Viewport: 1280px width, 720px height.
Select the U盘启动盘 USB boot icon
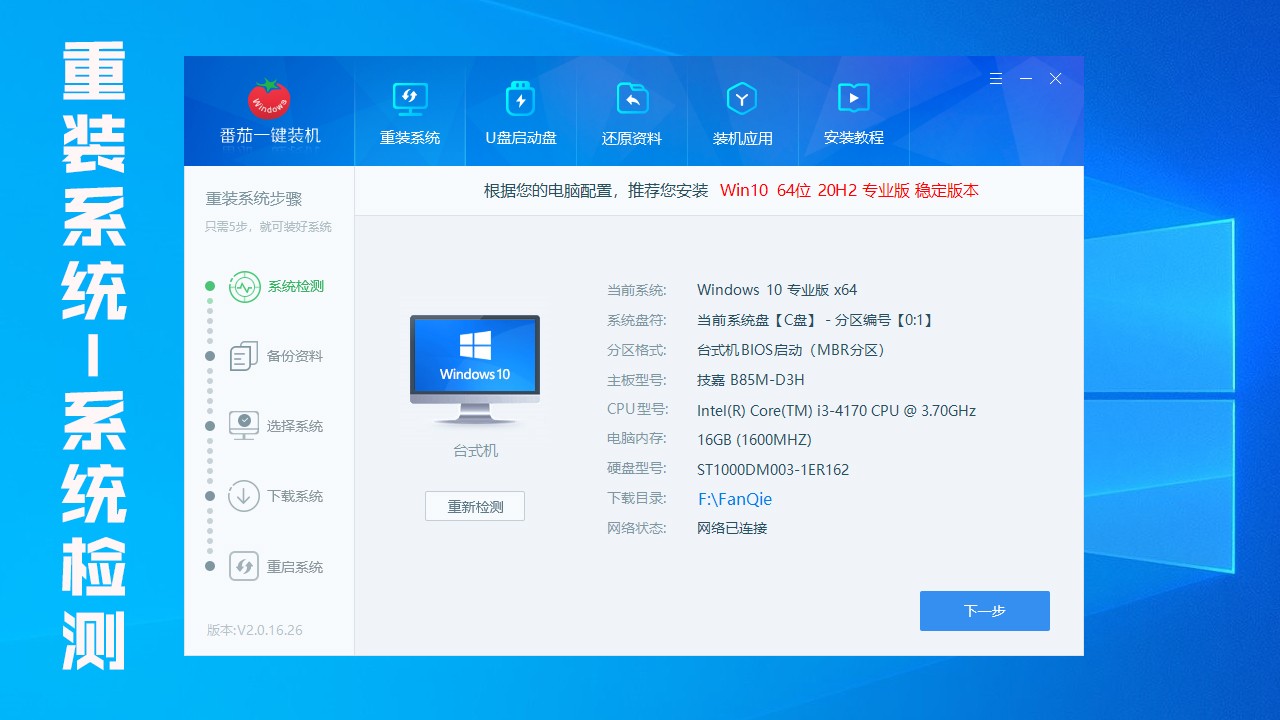click(520, 99)
